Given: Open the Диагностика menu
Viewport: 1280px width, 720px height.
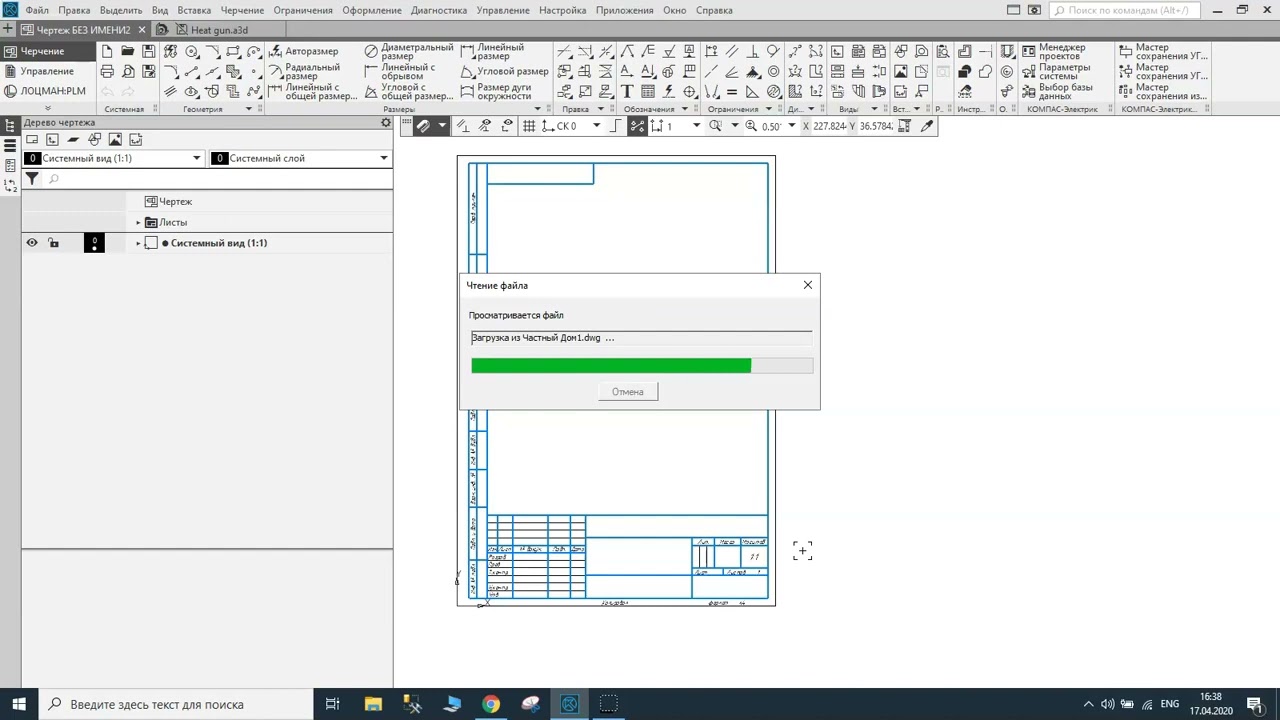Looking at the screenshot, I should click(x=439, y=10).
